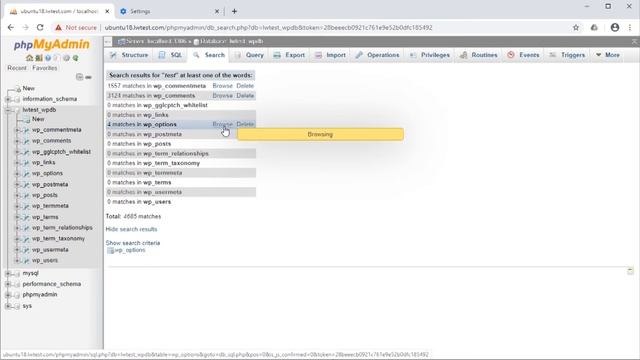Image resolution: width=640 pixels, height=360 pixels.
Task: Click New database item in tree
Action: (29, 89)
